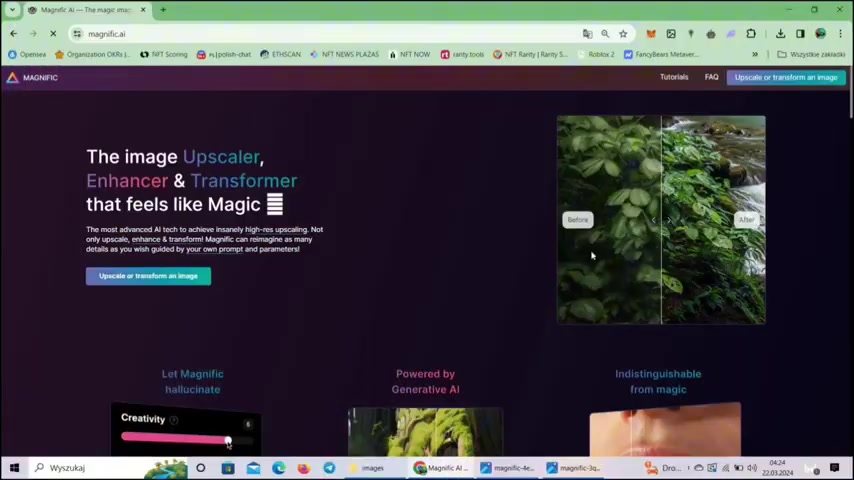Click the mossy forest Generative AI thumbnail
The width and height of the screenshot is (854, 480).
coord(425,432)
